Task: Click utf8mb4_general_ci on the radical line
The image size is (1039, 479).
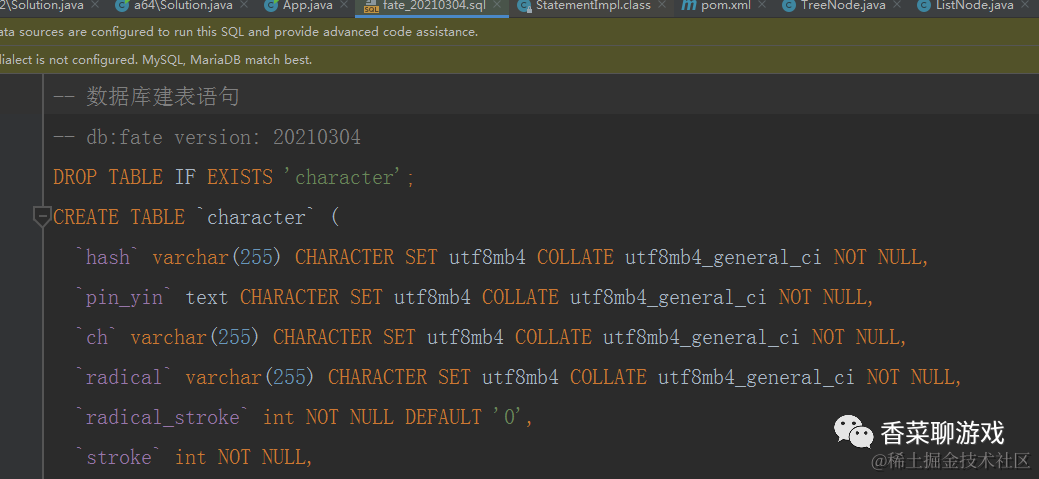Action: click(756, 377)
